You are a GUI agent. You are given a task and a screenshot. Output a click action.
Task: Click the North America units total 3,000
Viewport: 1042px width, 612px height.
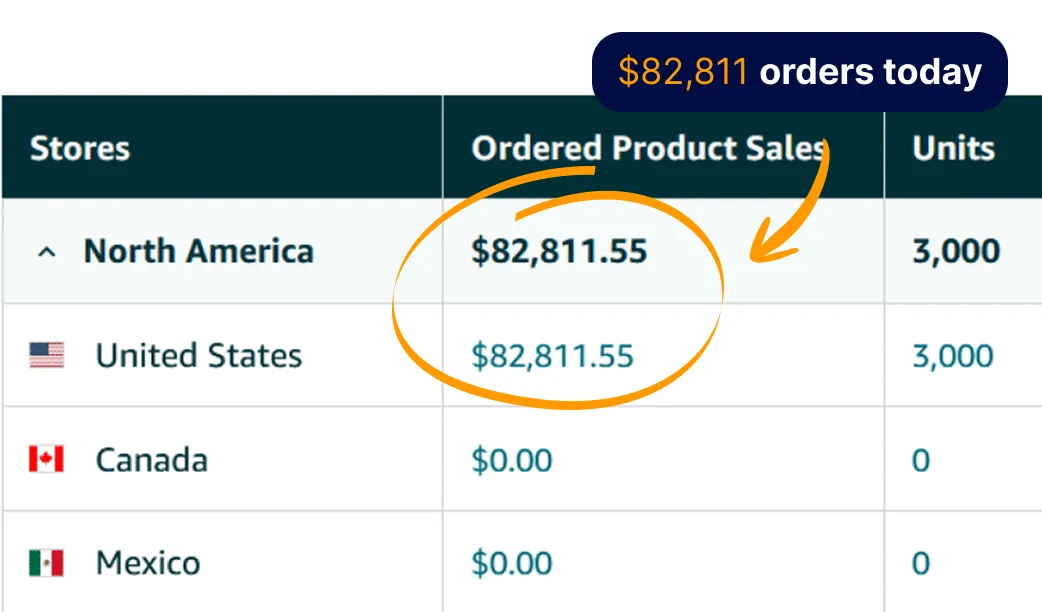coord(956,252)
